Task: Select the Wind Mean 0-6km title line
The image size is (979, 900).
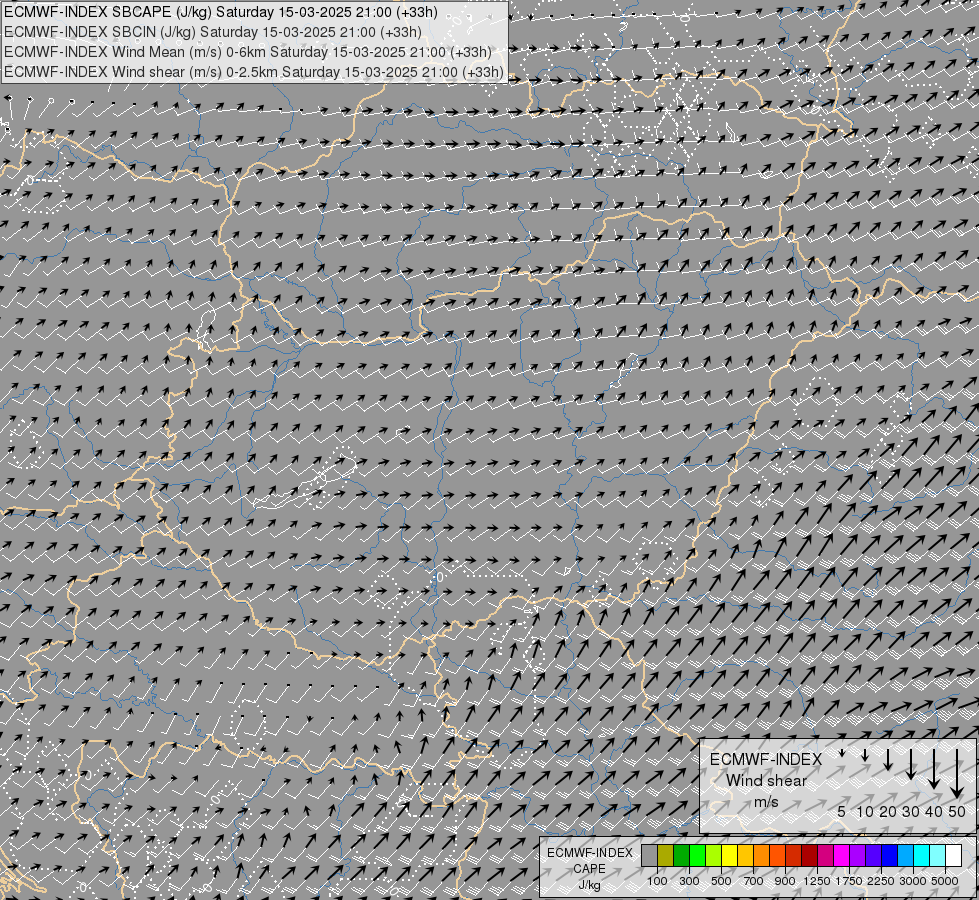Action: [x=248, y=52]
